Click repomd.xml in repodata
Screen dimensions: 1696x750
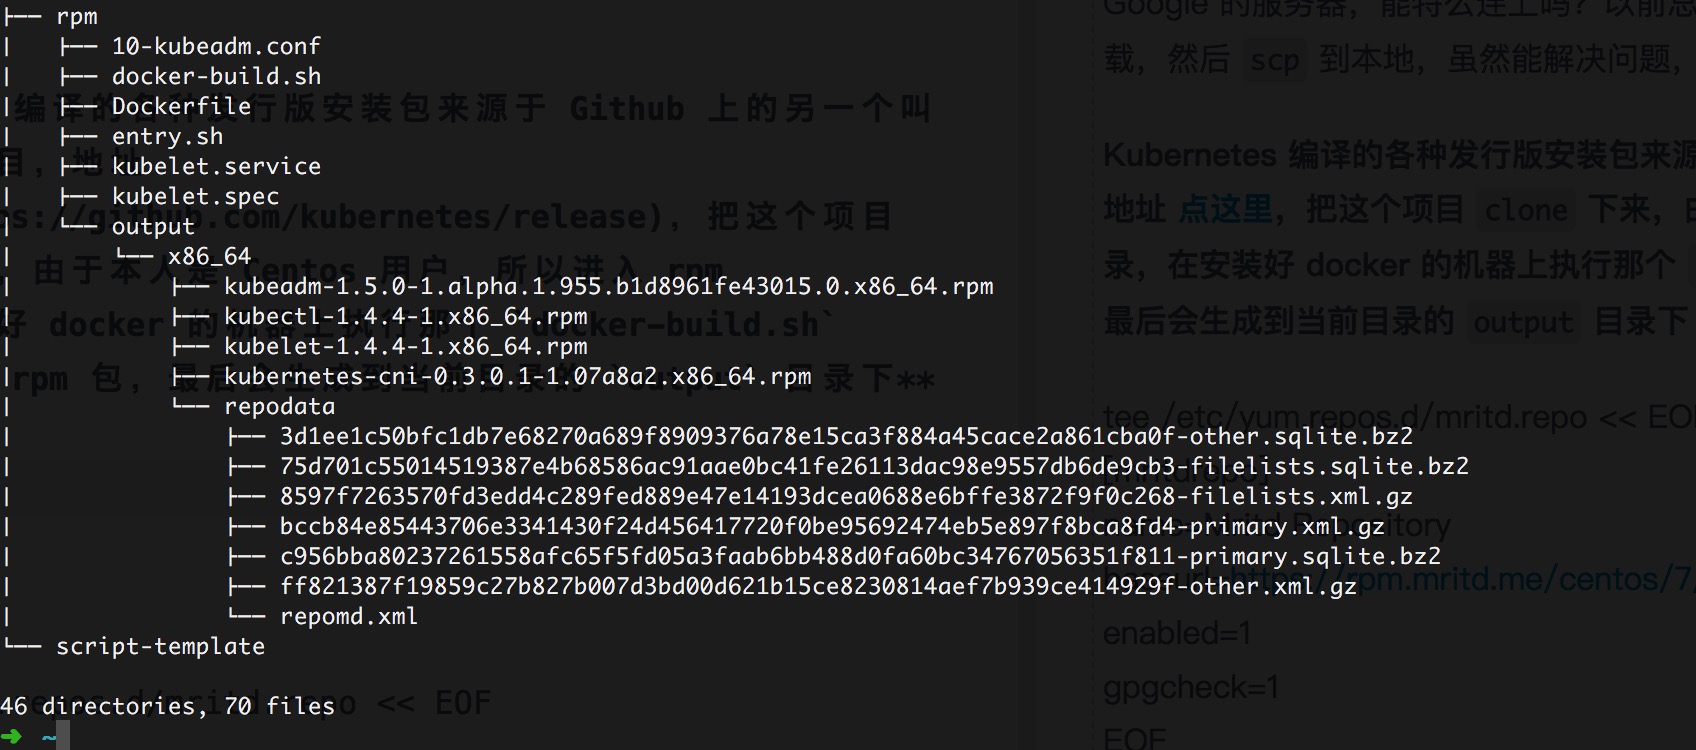pyautogui.click(x=348, y=617)
